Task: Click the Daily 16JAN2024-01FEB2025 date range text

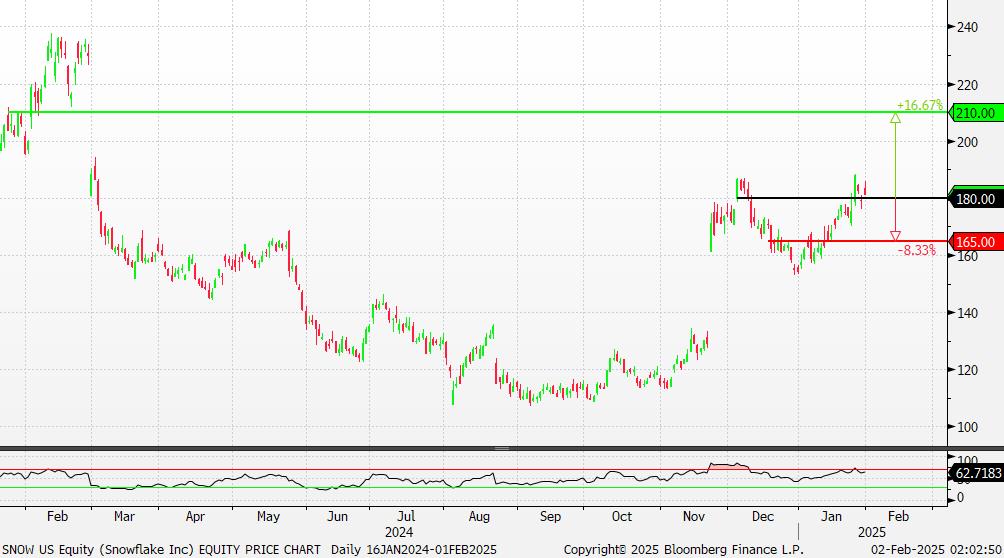Action: pos(414,550)
